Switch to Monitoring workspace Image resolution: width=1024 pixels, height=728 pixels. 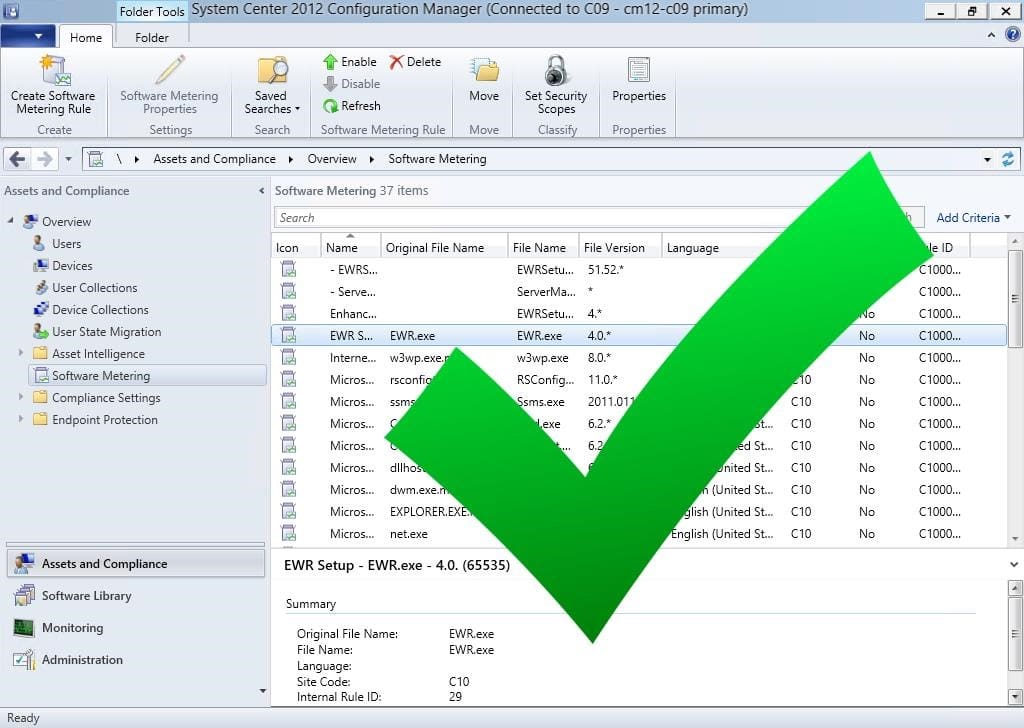tap(72, 627)
